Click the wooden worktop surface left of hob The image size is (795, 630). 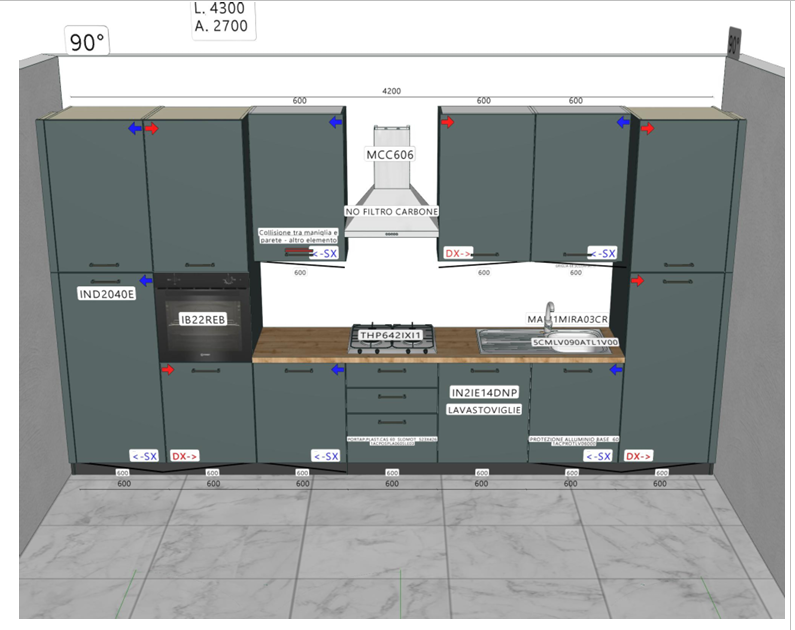300,346
